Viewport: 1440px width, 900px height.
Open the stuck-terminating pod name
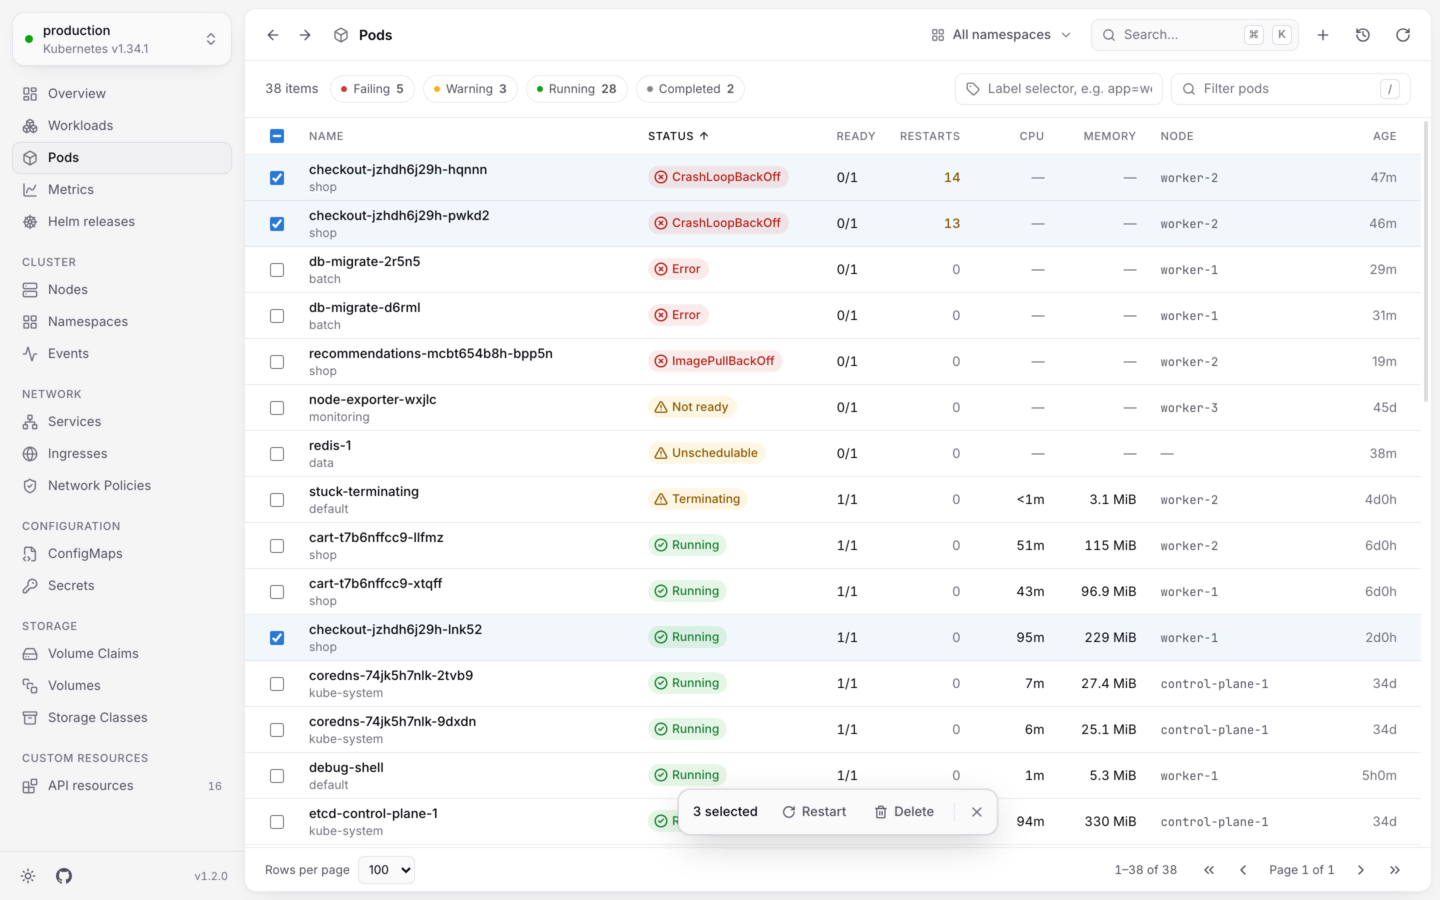(x=364, y=492)
